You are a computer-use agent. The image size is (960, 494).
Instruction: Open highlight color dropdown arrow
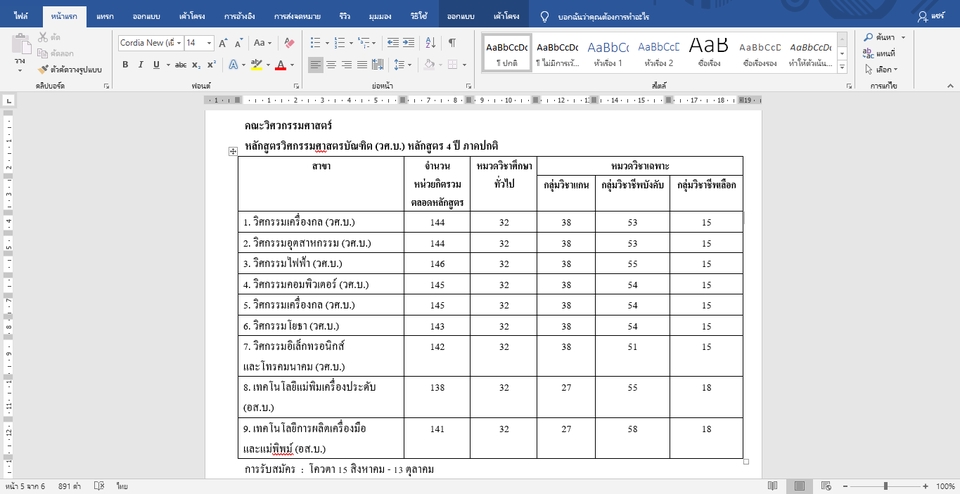pos(268,64)
